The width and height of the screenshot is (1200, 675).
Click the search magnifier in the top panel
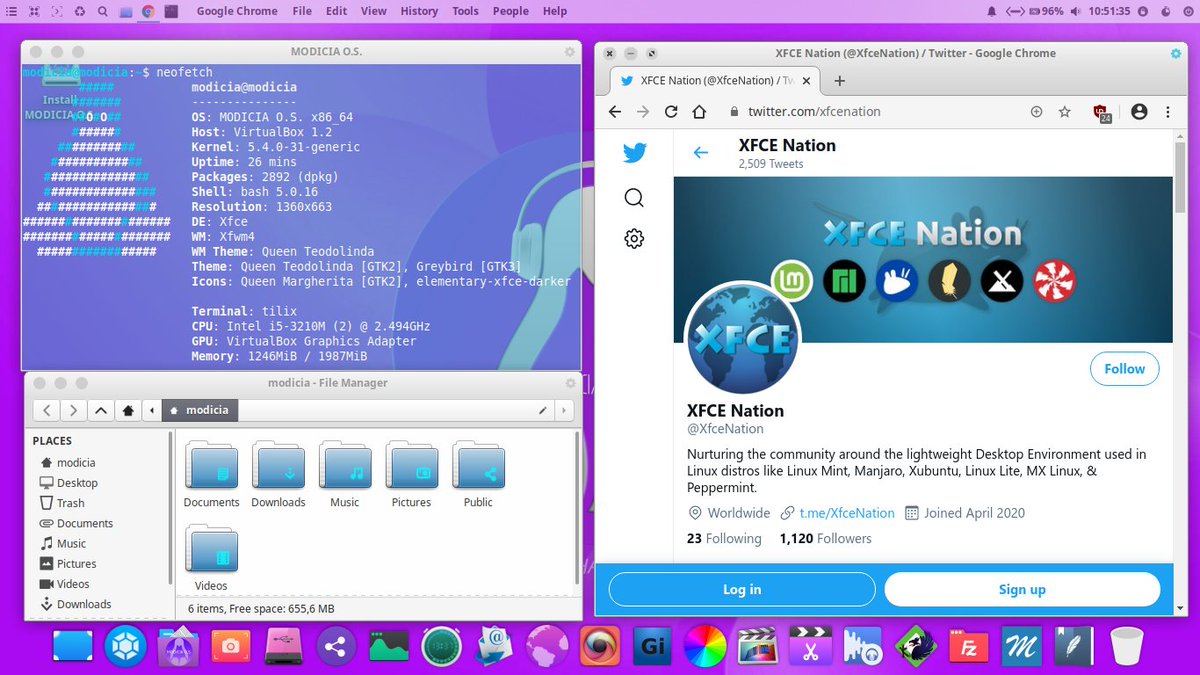pos(104,12)
